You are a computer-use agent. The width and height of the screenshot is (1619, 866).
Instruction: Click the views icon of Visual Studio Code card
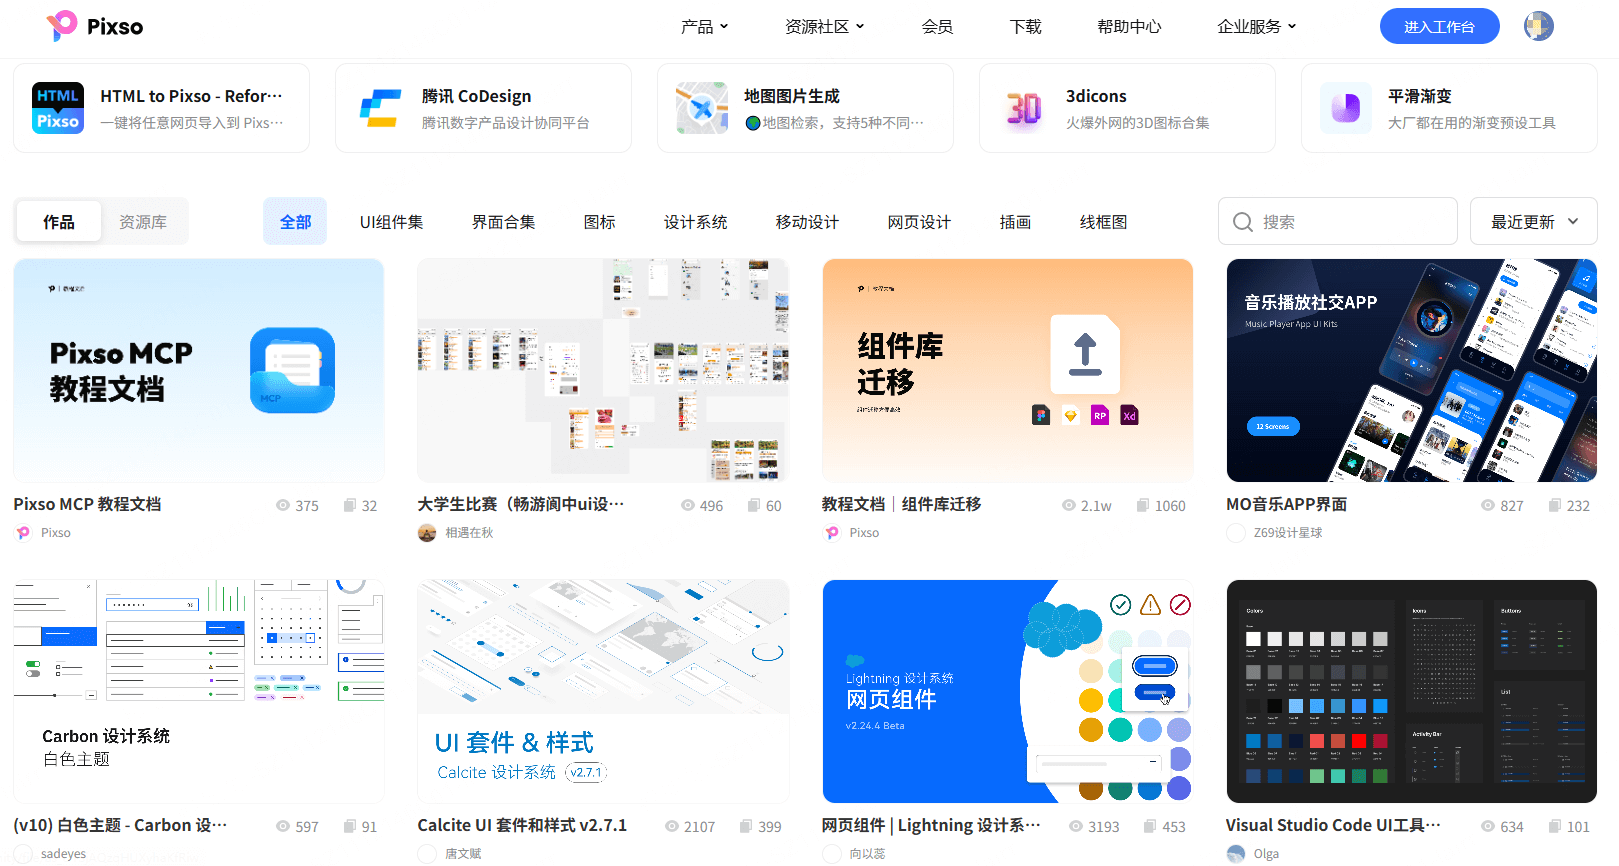pos(1489,827)
